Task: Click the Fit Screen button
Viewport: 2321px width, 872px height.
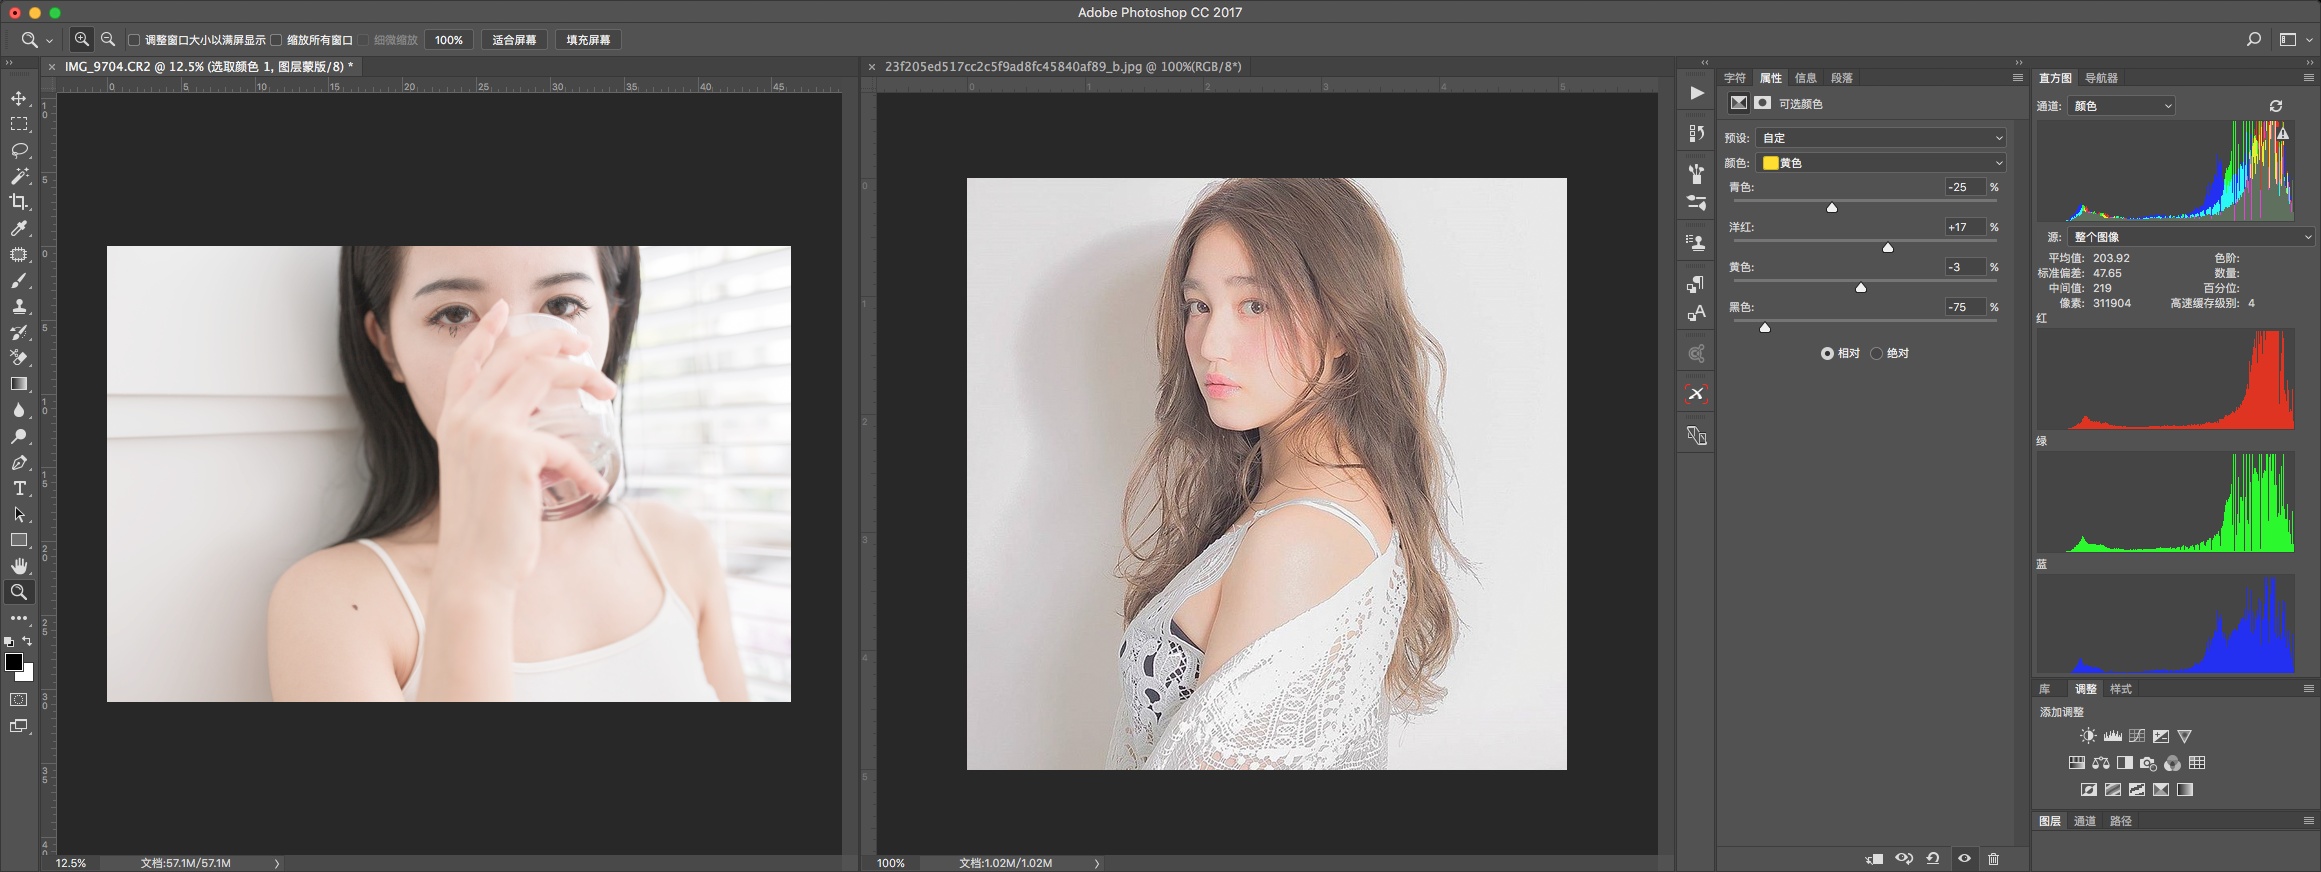Action: click(514, 40)
